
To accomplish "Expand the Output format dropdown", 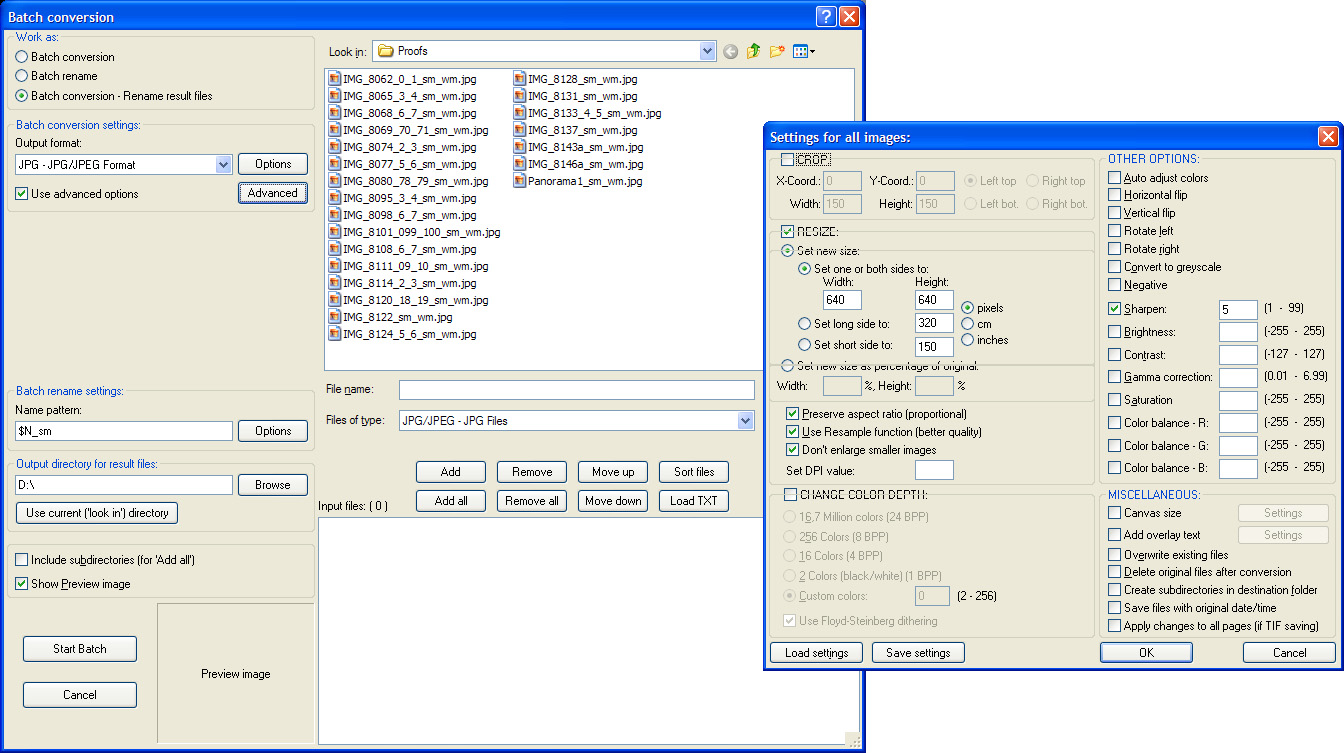I will [x=223, y=164].
